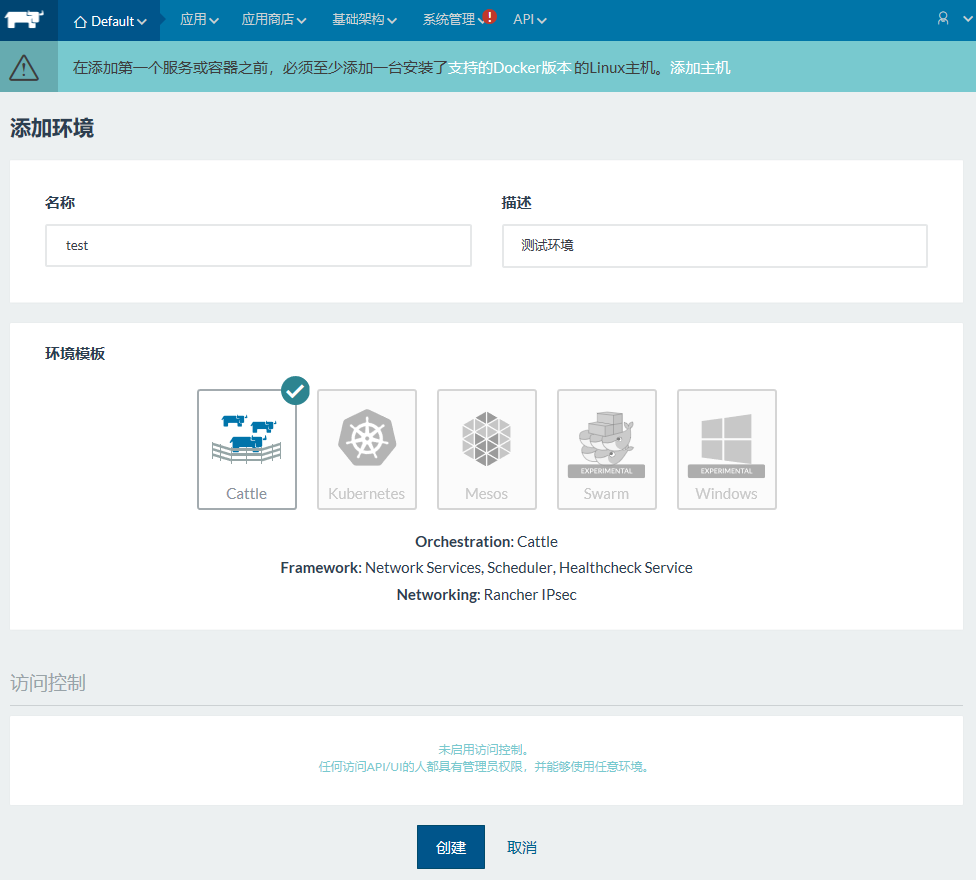Screen dimensions: 976x880
Task: Click the Networking: Rancher IPsec text
Action: (x=486, y=595)
